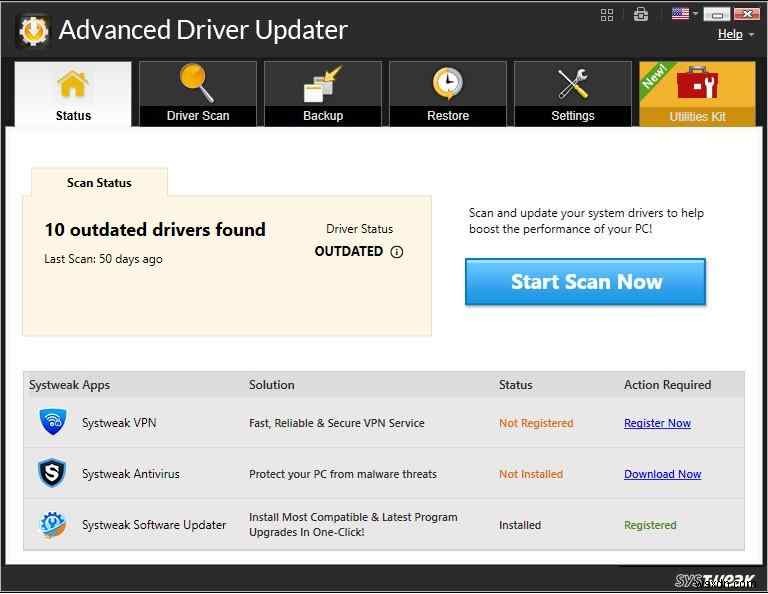Viewport: 768px width, 594px height.
Task: Click the Systweak VPN shield icon
Action: [x=53, y=422]
